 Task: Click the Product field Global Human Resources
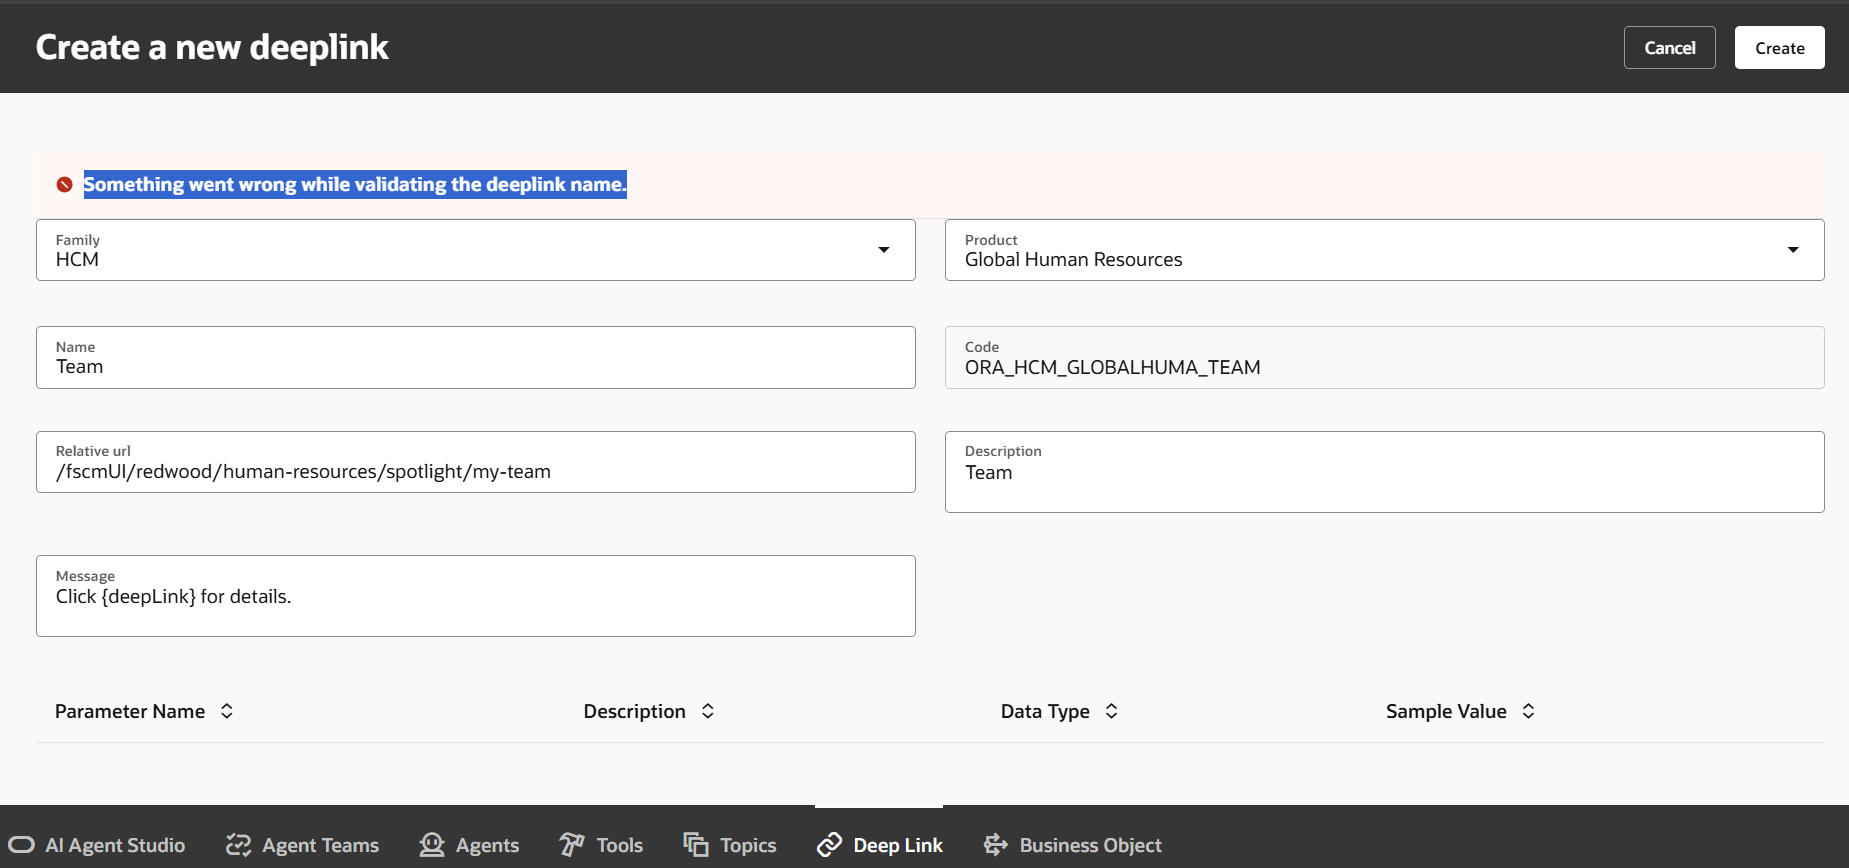coord(1385,250)
